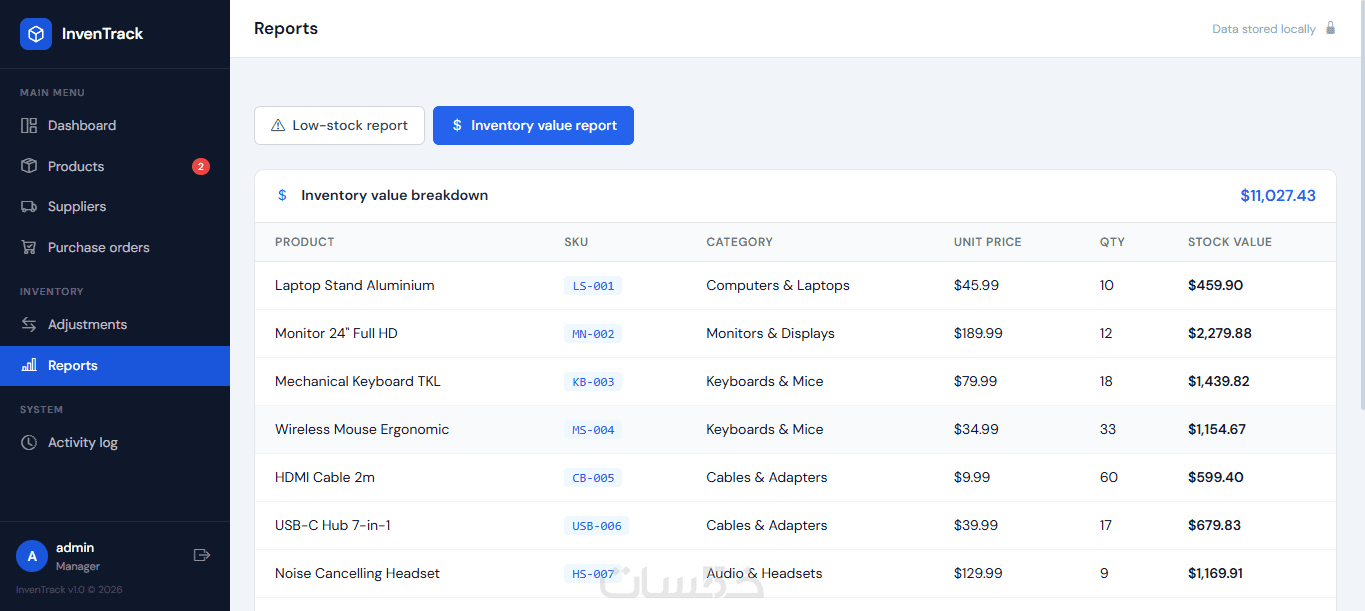Click the Activity log clock icon
Viewport: 1365px width, 611px height.
(29, 443)
